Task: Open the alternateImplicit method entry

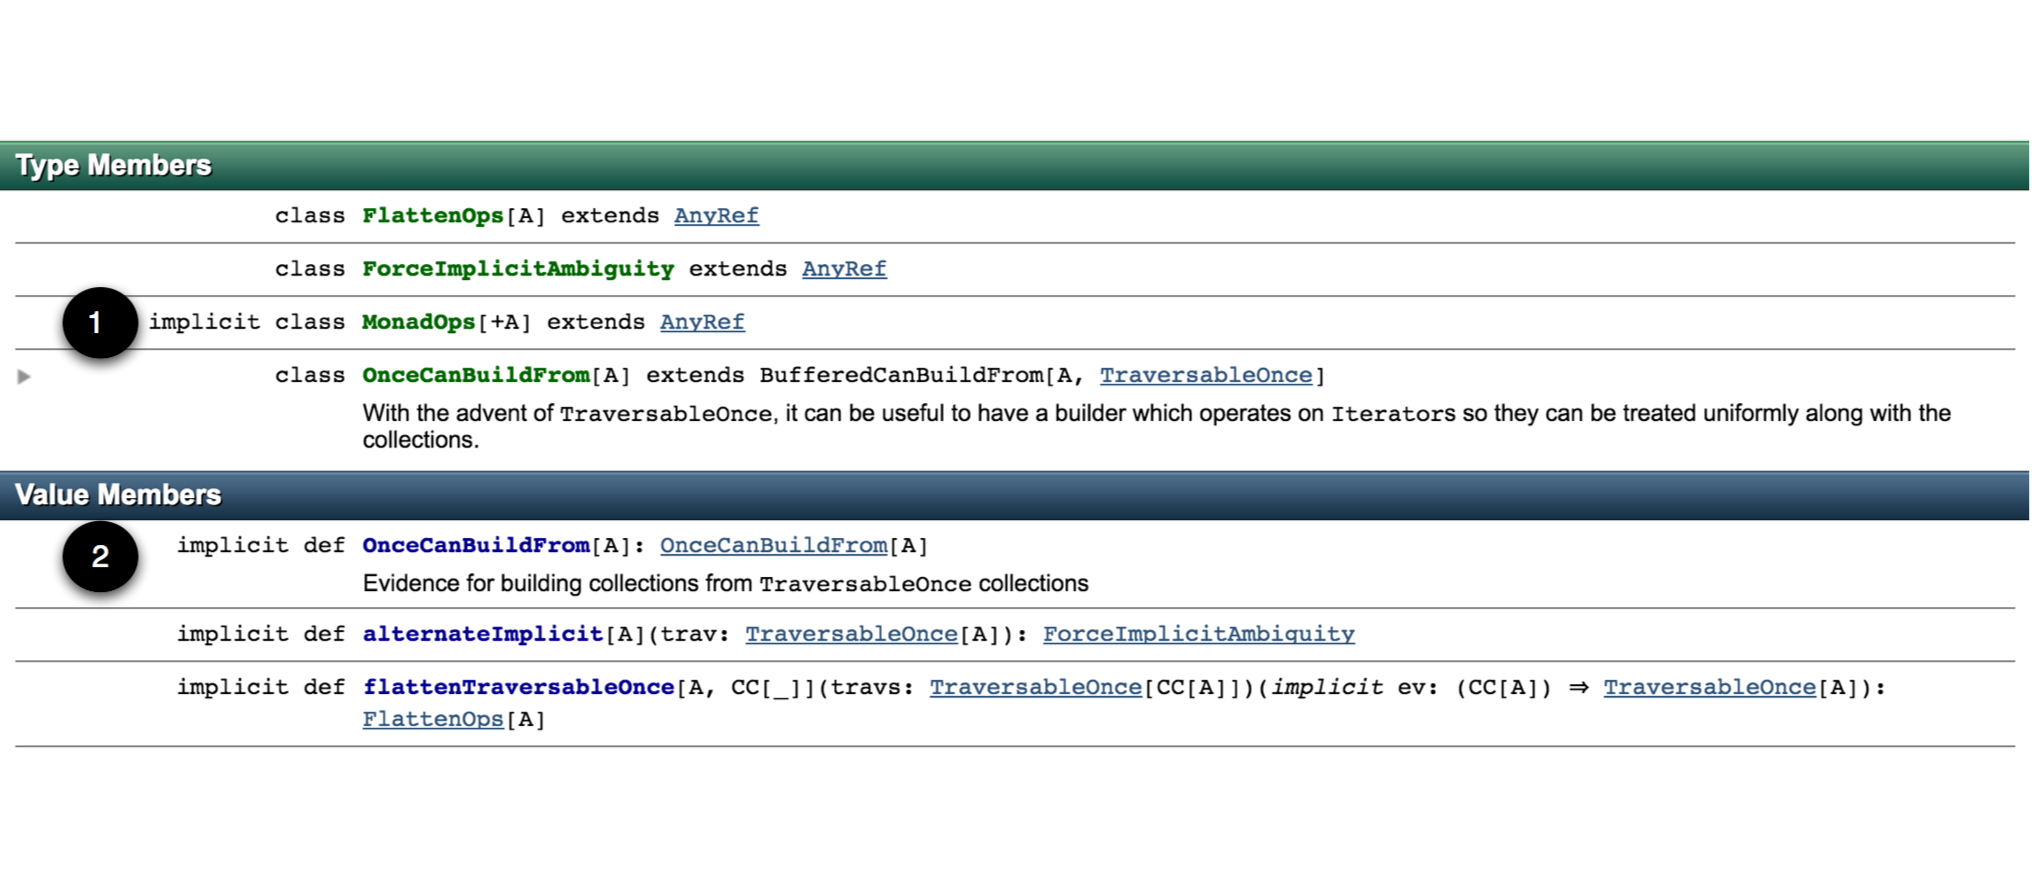Action: (482, 634)
